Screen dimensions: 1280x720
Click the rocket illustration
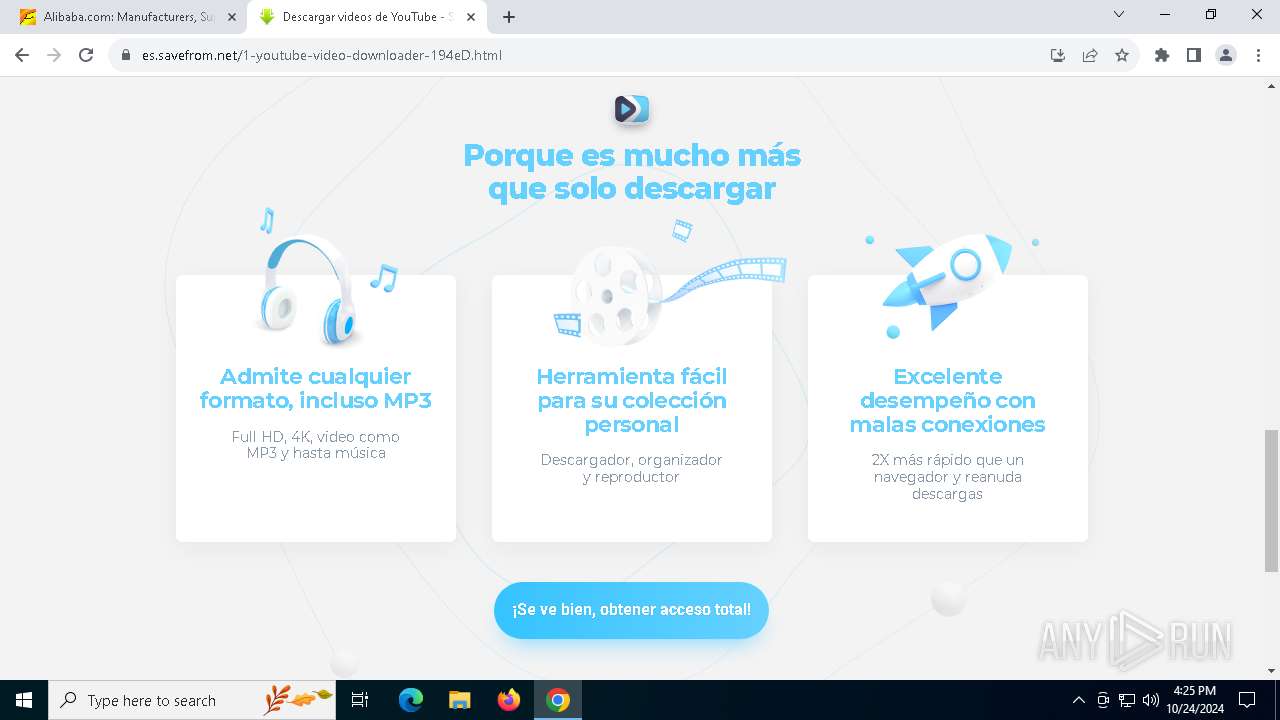coord(946,280)
